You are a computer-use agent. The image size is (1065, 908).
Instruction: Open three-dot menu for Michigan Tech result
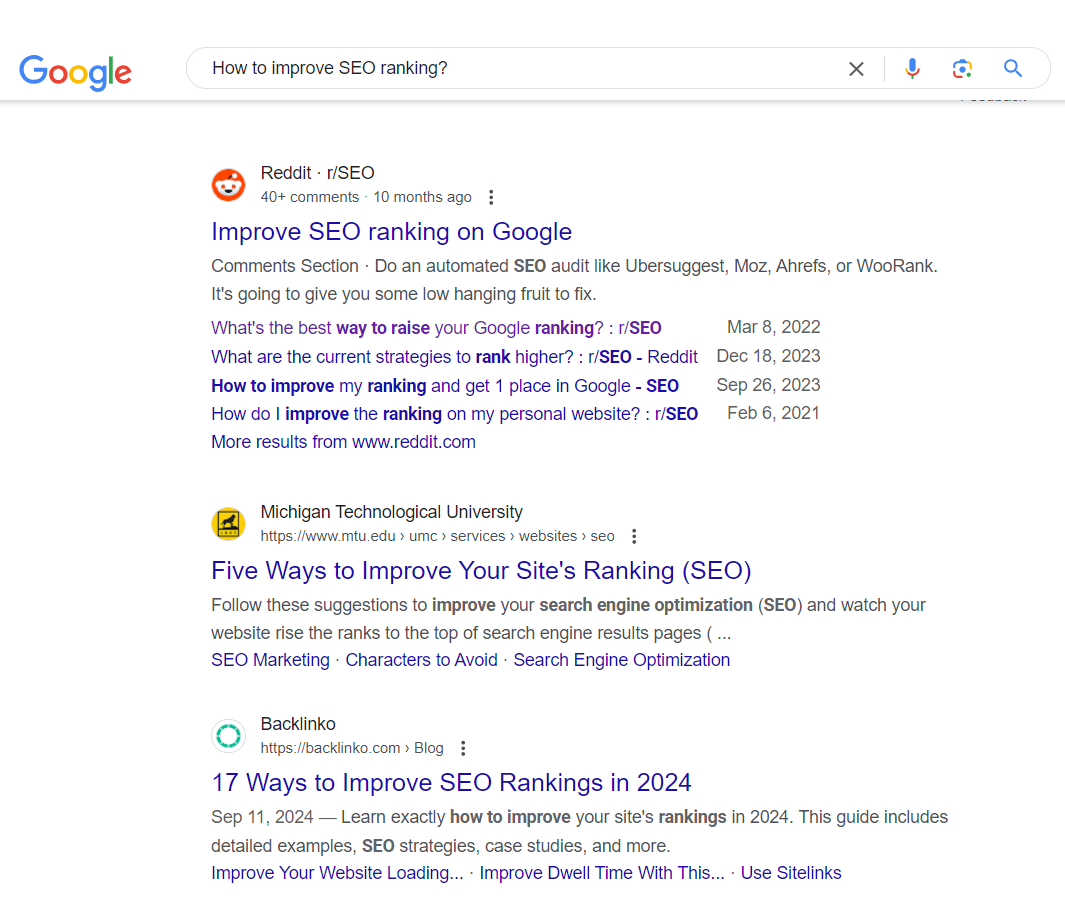pos(634,537)
